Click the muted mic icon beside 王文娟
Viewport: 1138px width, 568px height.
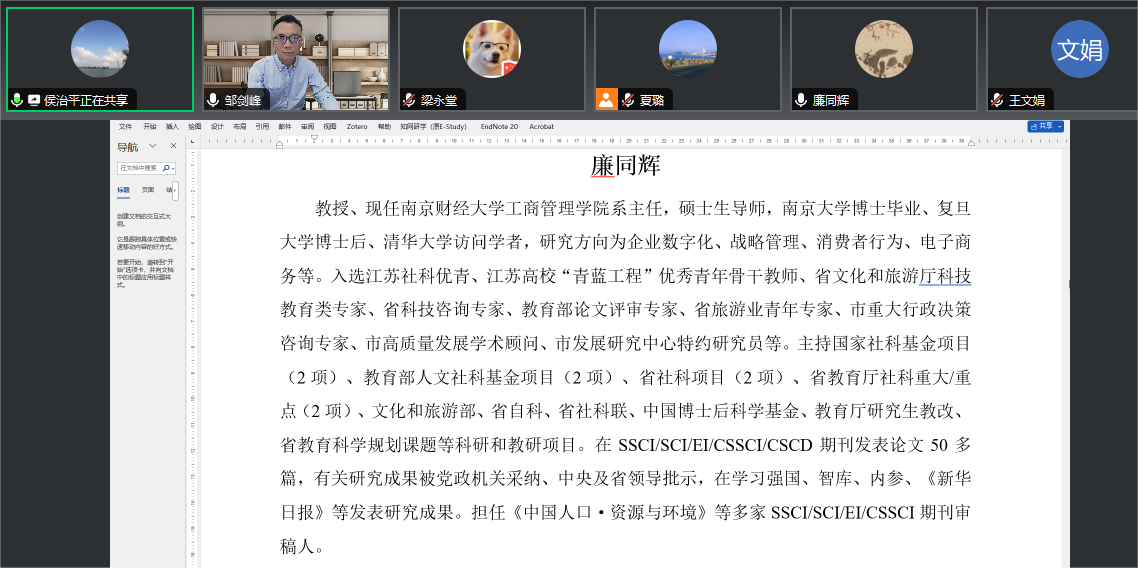pos(997,100)
